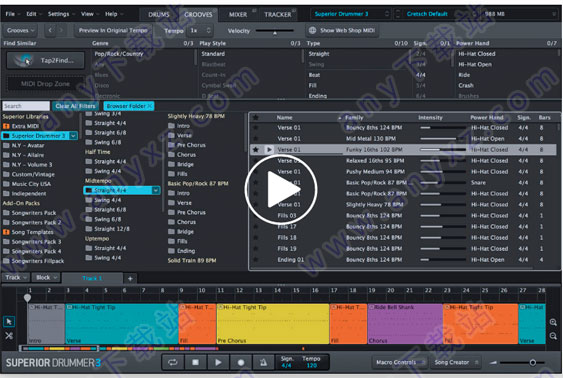Viewport: 563px width, 378px height.
Task: Open the File menu
Action: tap(11, 14)
